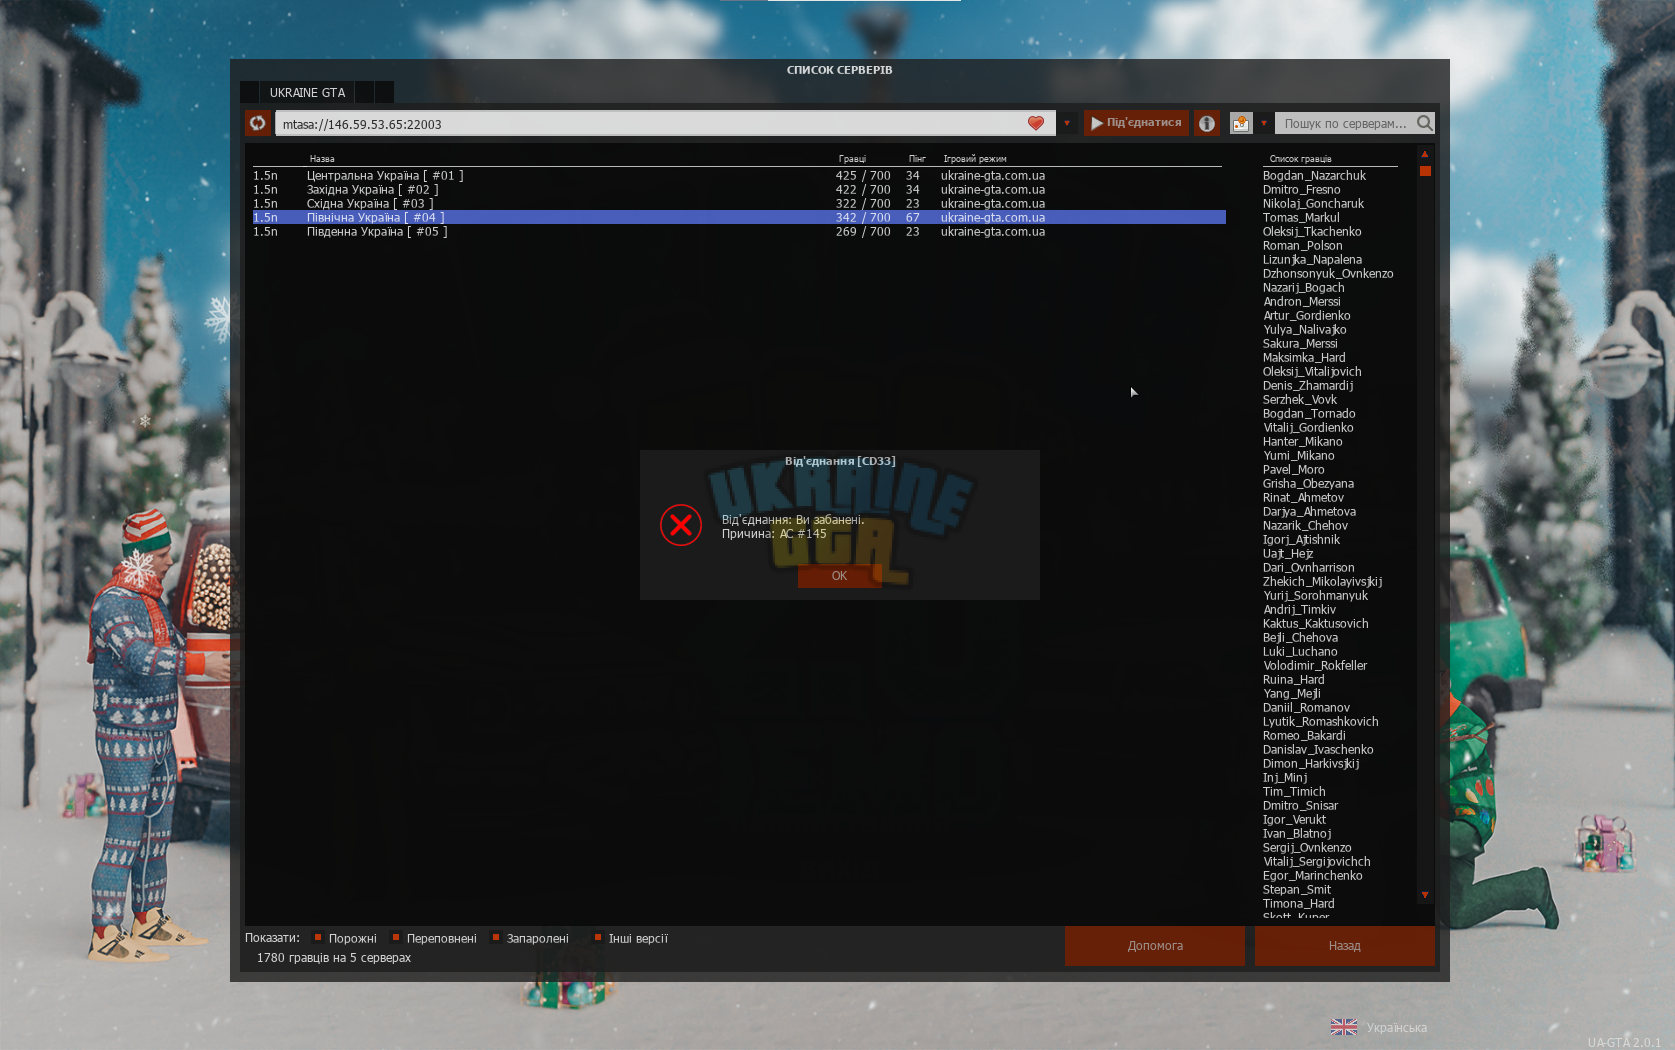Select player Pavel_Moro
1675x1050 pixels.
(1293, 470)
